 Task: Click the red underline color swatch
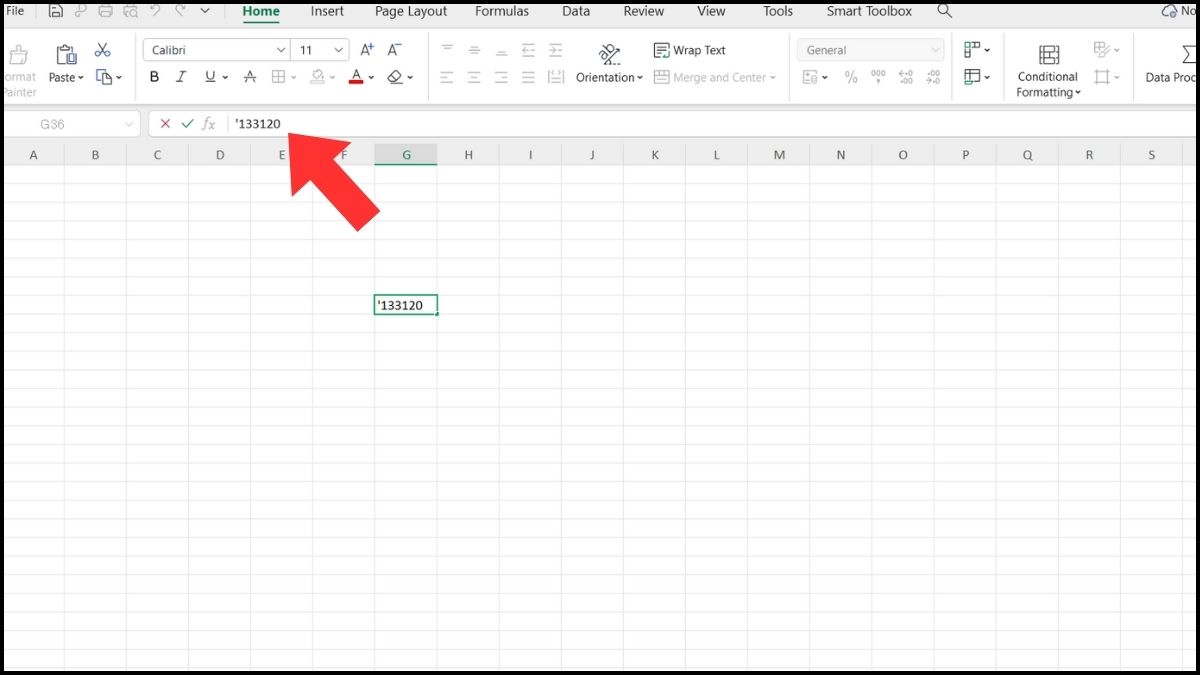coord(356,83)
